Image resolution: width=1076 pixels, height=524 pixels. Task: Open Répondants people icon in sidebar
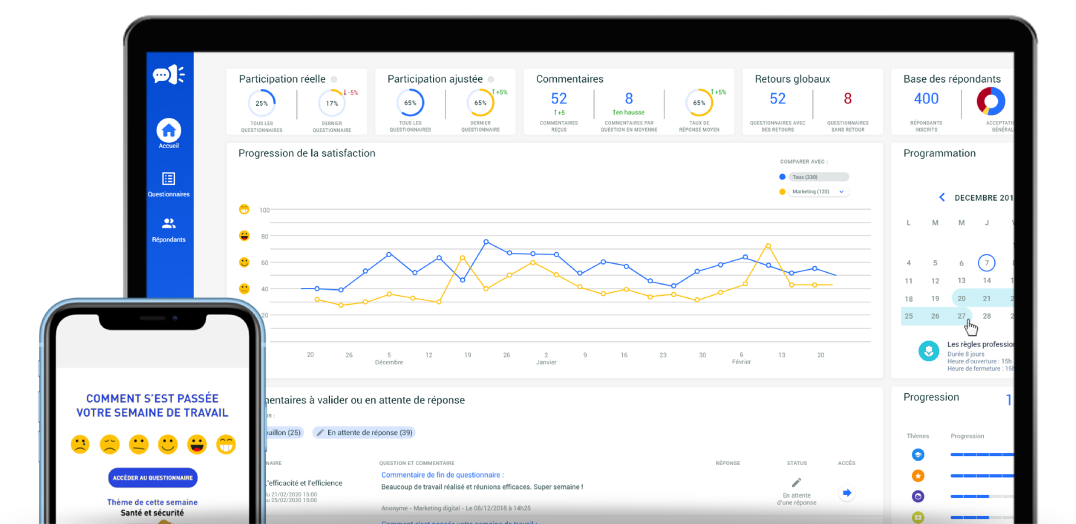(x=169, y=224)
